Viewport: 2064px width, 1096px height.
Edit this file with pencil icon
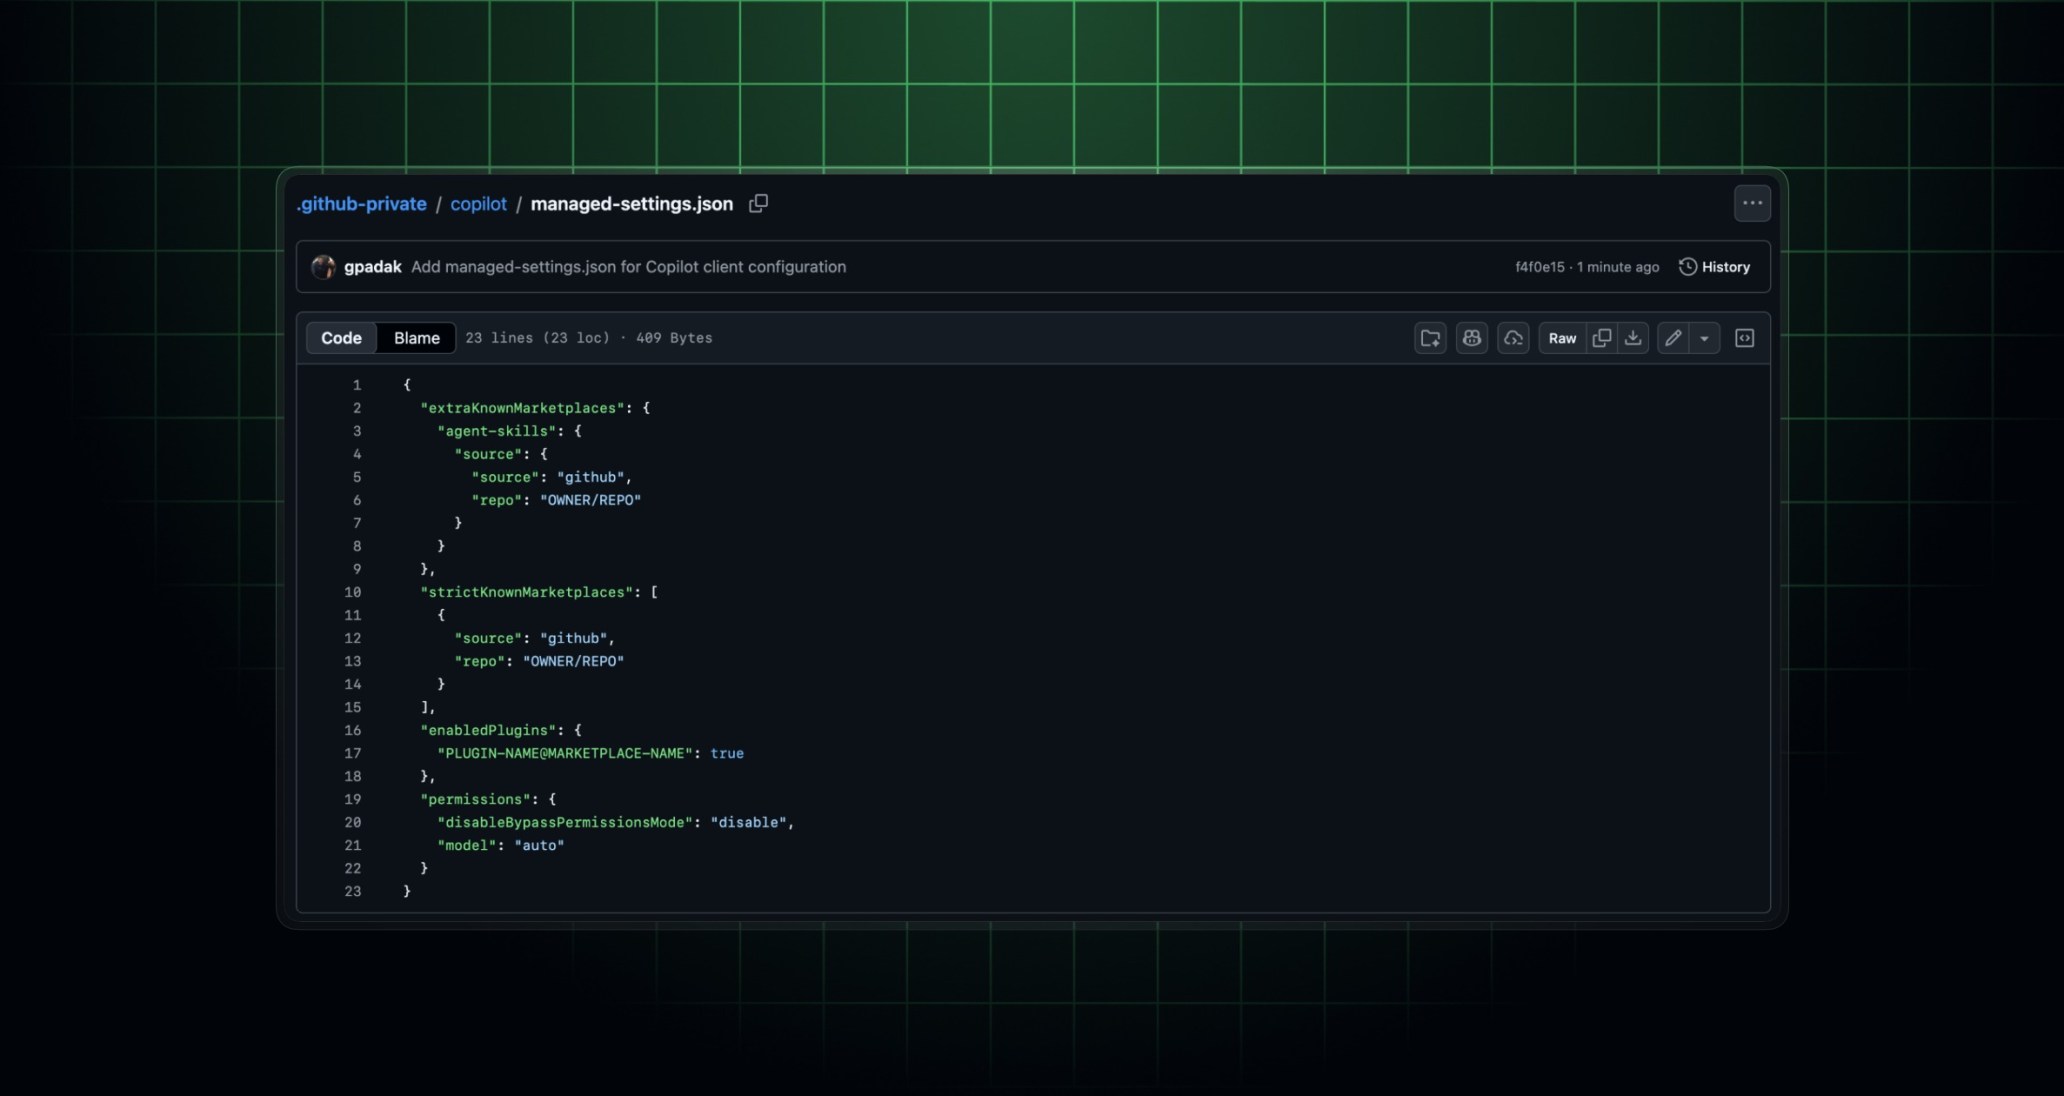pos(1673,338)
